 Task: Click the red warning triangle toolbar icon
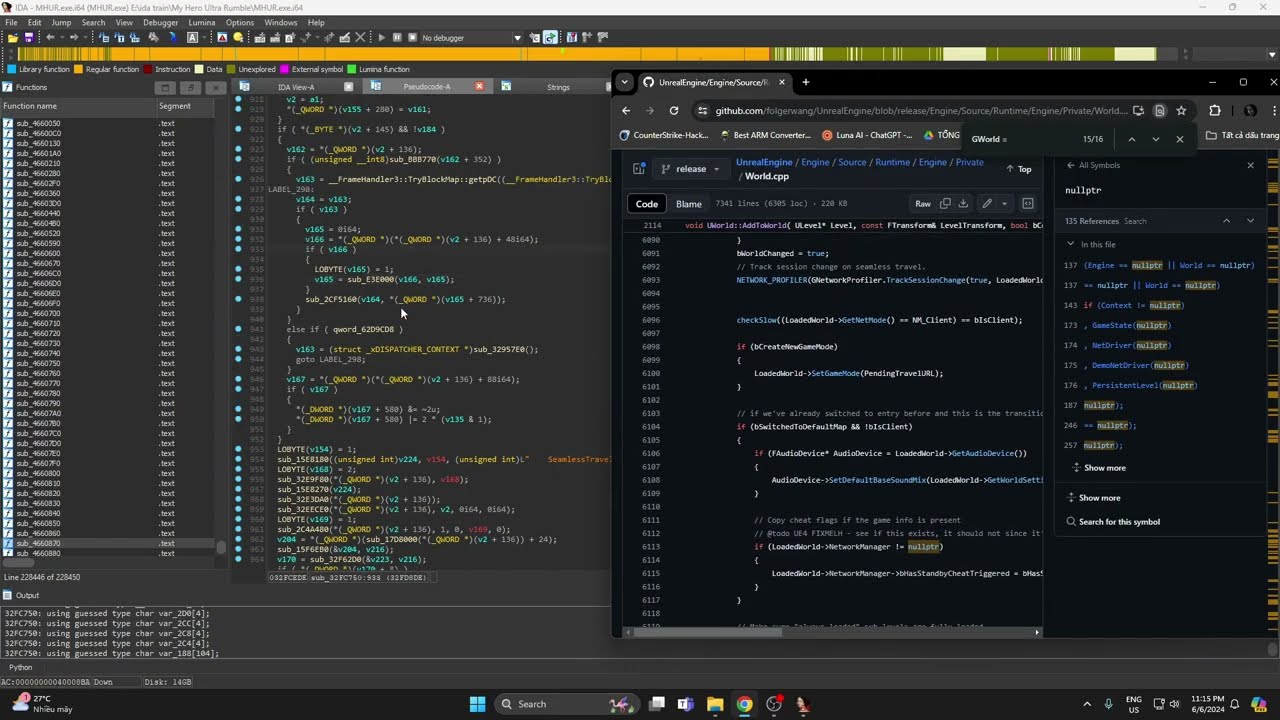pyautogui.click(x=222, y=37)
